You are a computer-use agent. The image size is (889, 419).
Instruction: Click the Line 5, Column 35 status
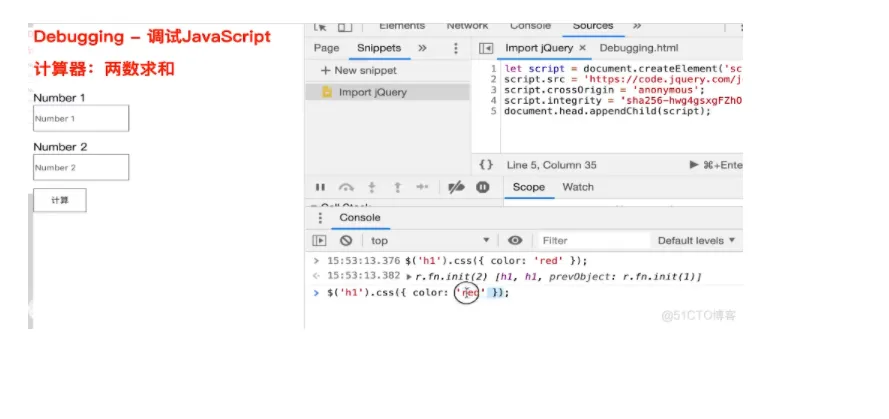pyautogui.click(x=552, y=165)
